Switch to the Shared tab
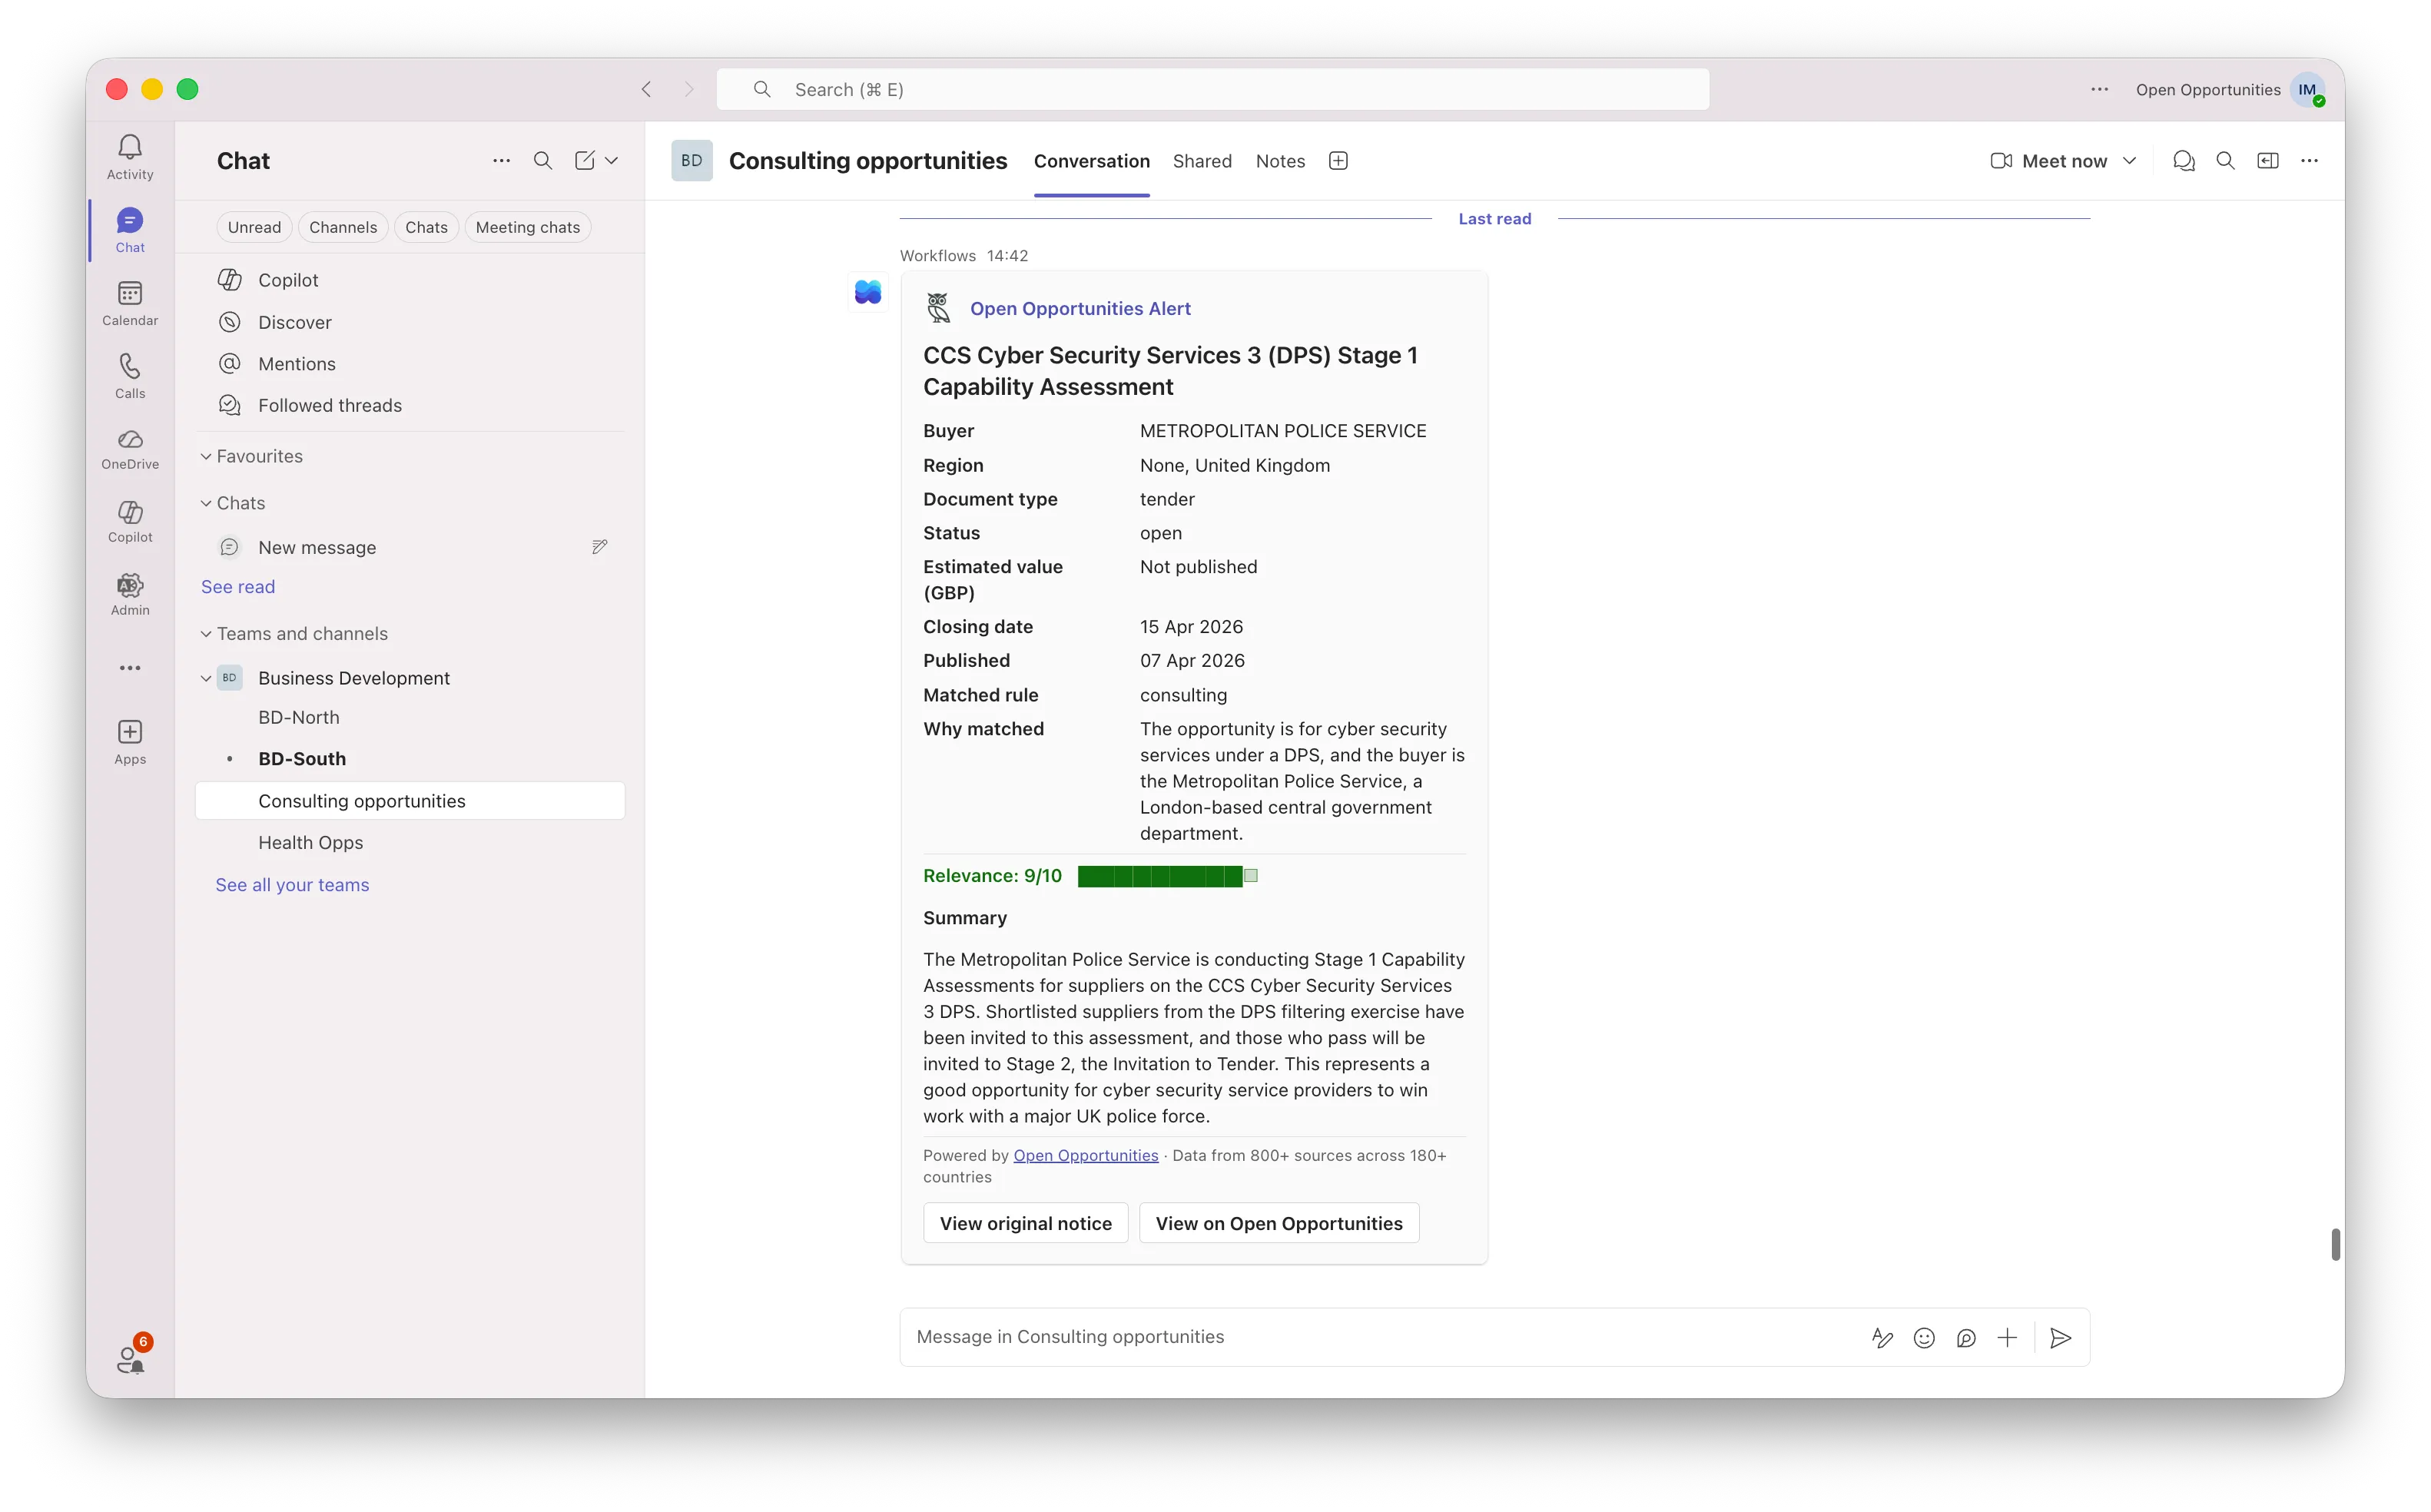Image resolution: width=2431 pixels, height=1512 pixels. 1202,161
